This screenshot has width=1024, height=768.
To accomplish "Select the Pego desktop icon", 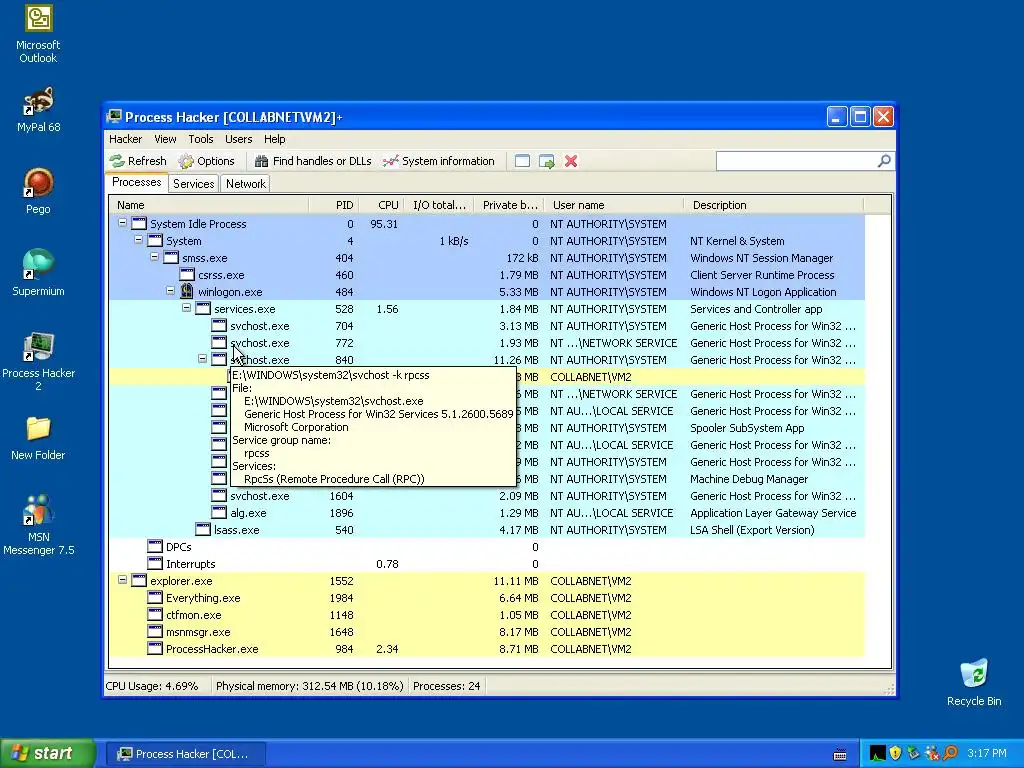I will [38, 192].
